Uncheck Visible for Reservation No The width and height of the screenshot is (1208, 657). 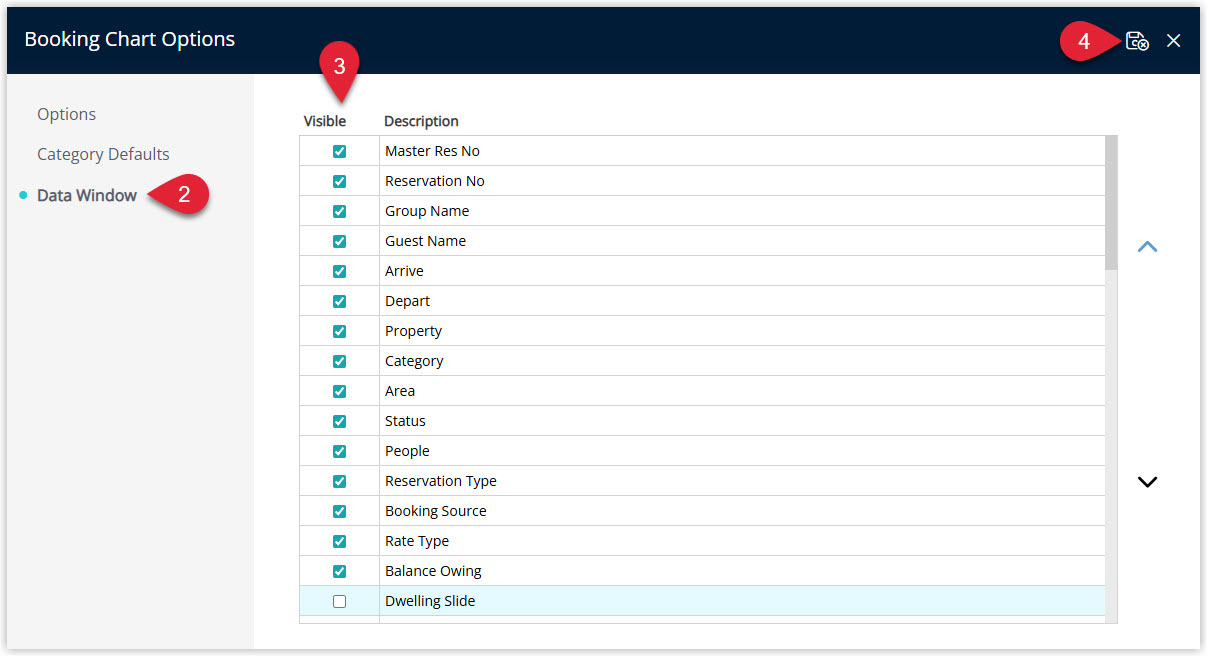click(339, 181)
